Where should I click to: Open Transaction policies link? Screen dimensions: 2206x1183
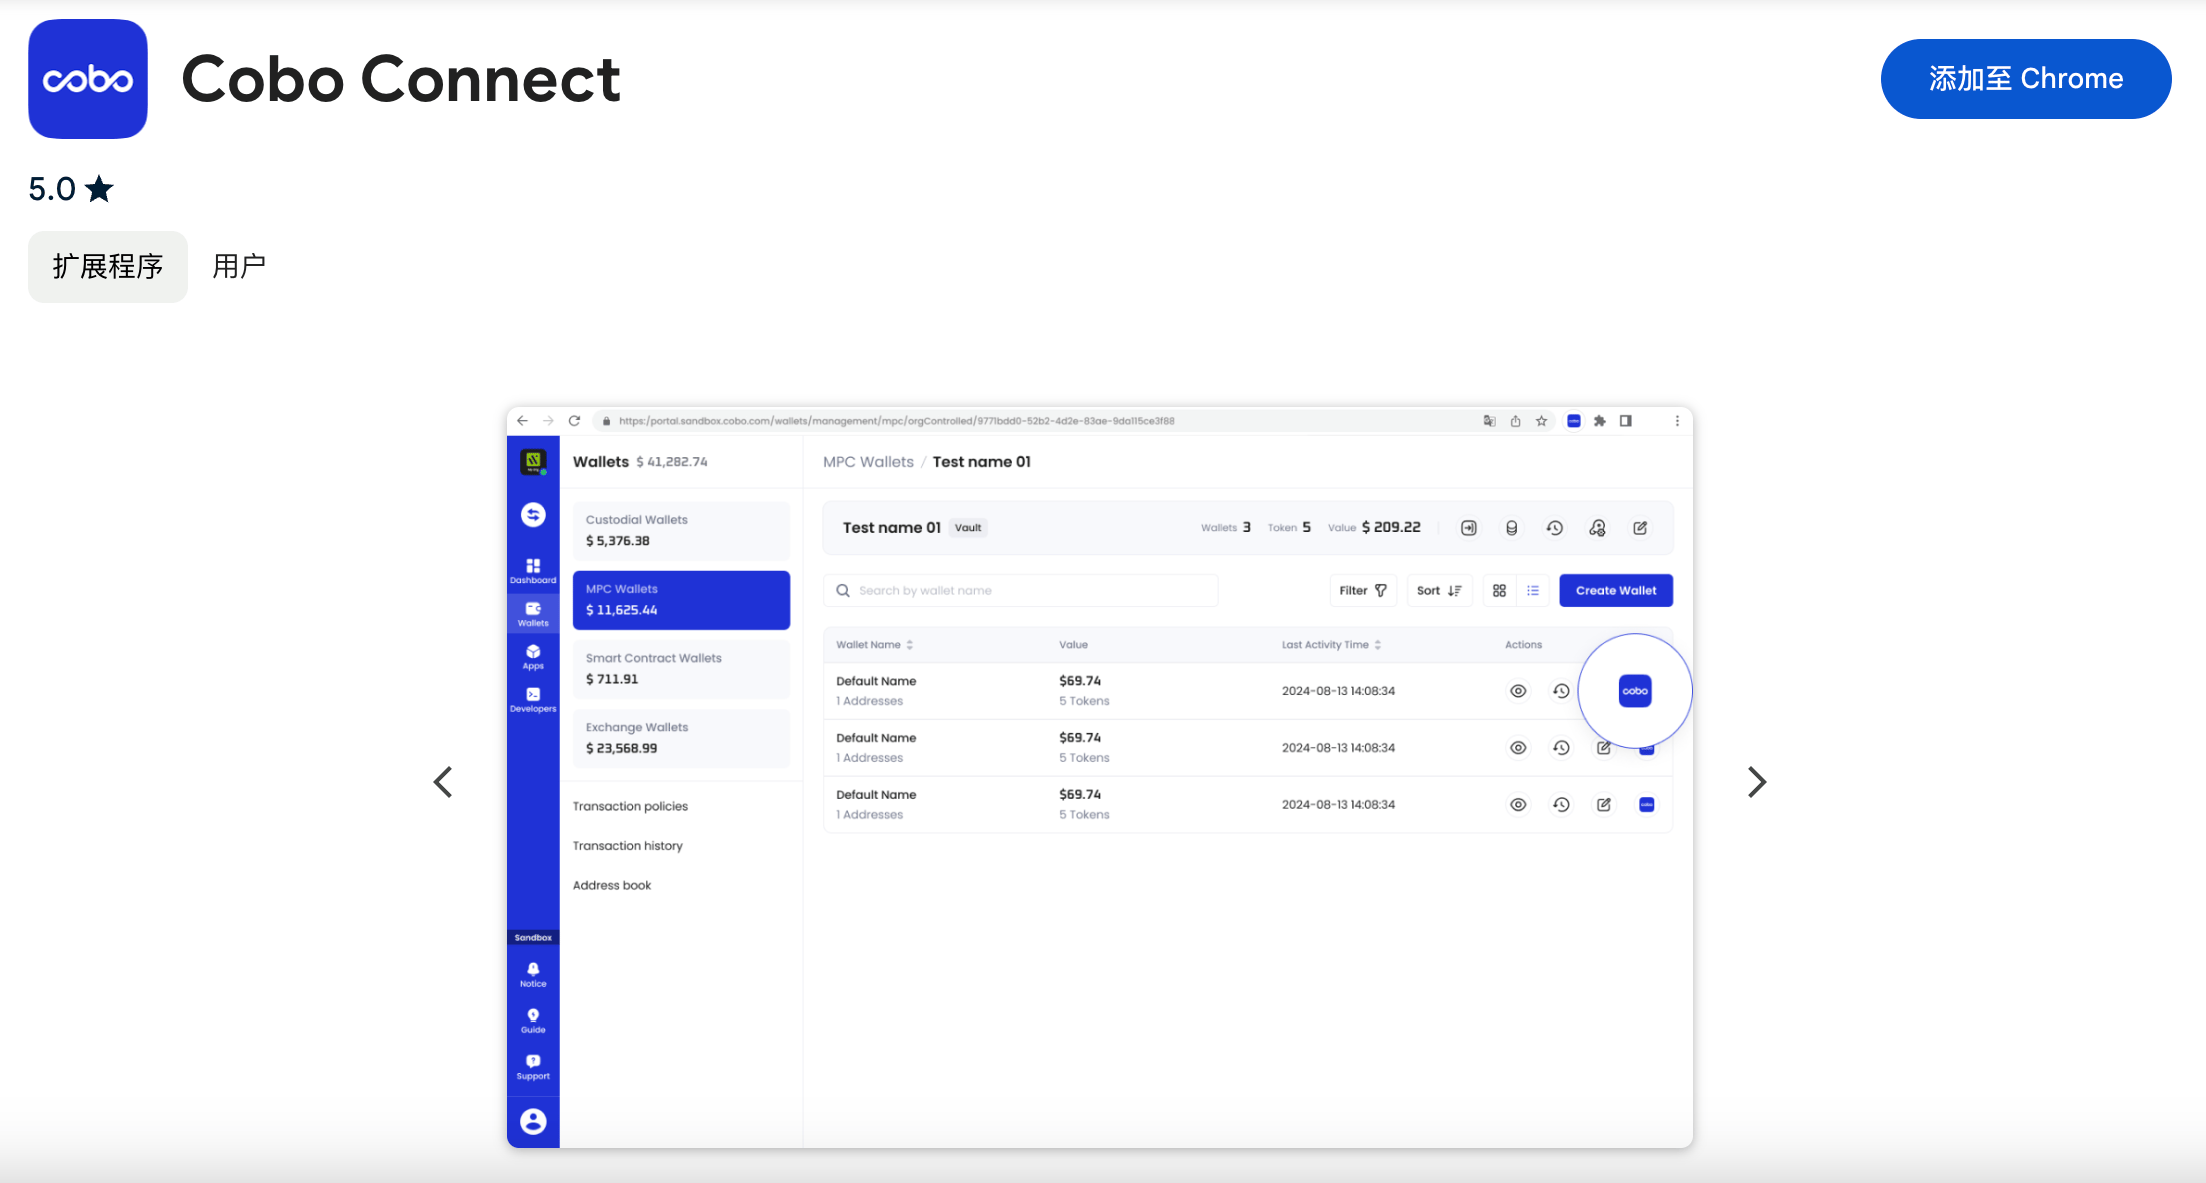[x=630, y=806]
